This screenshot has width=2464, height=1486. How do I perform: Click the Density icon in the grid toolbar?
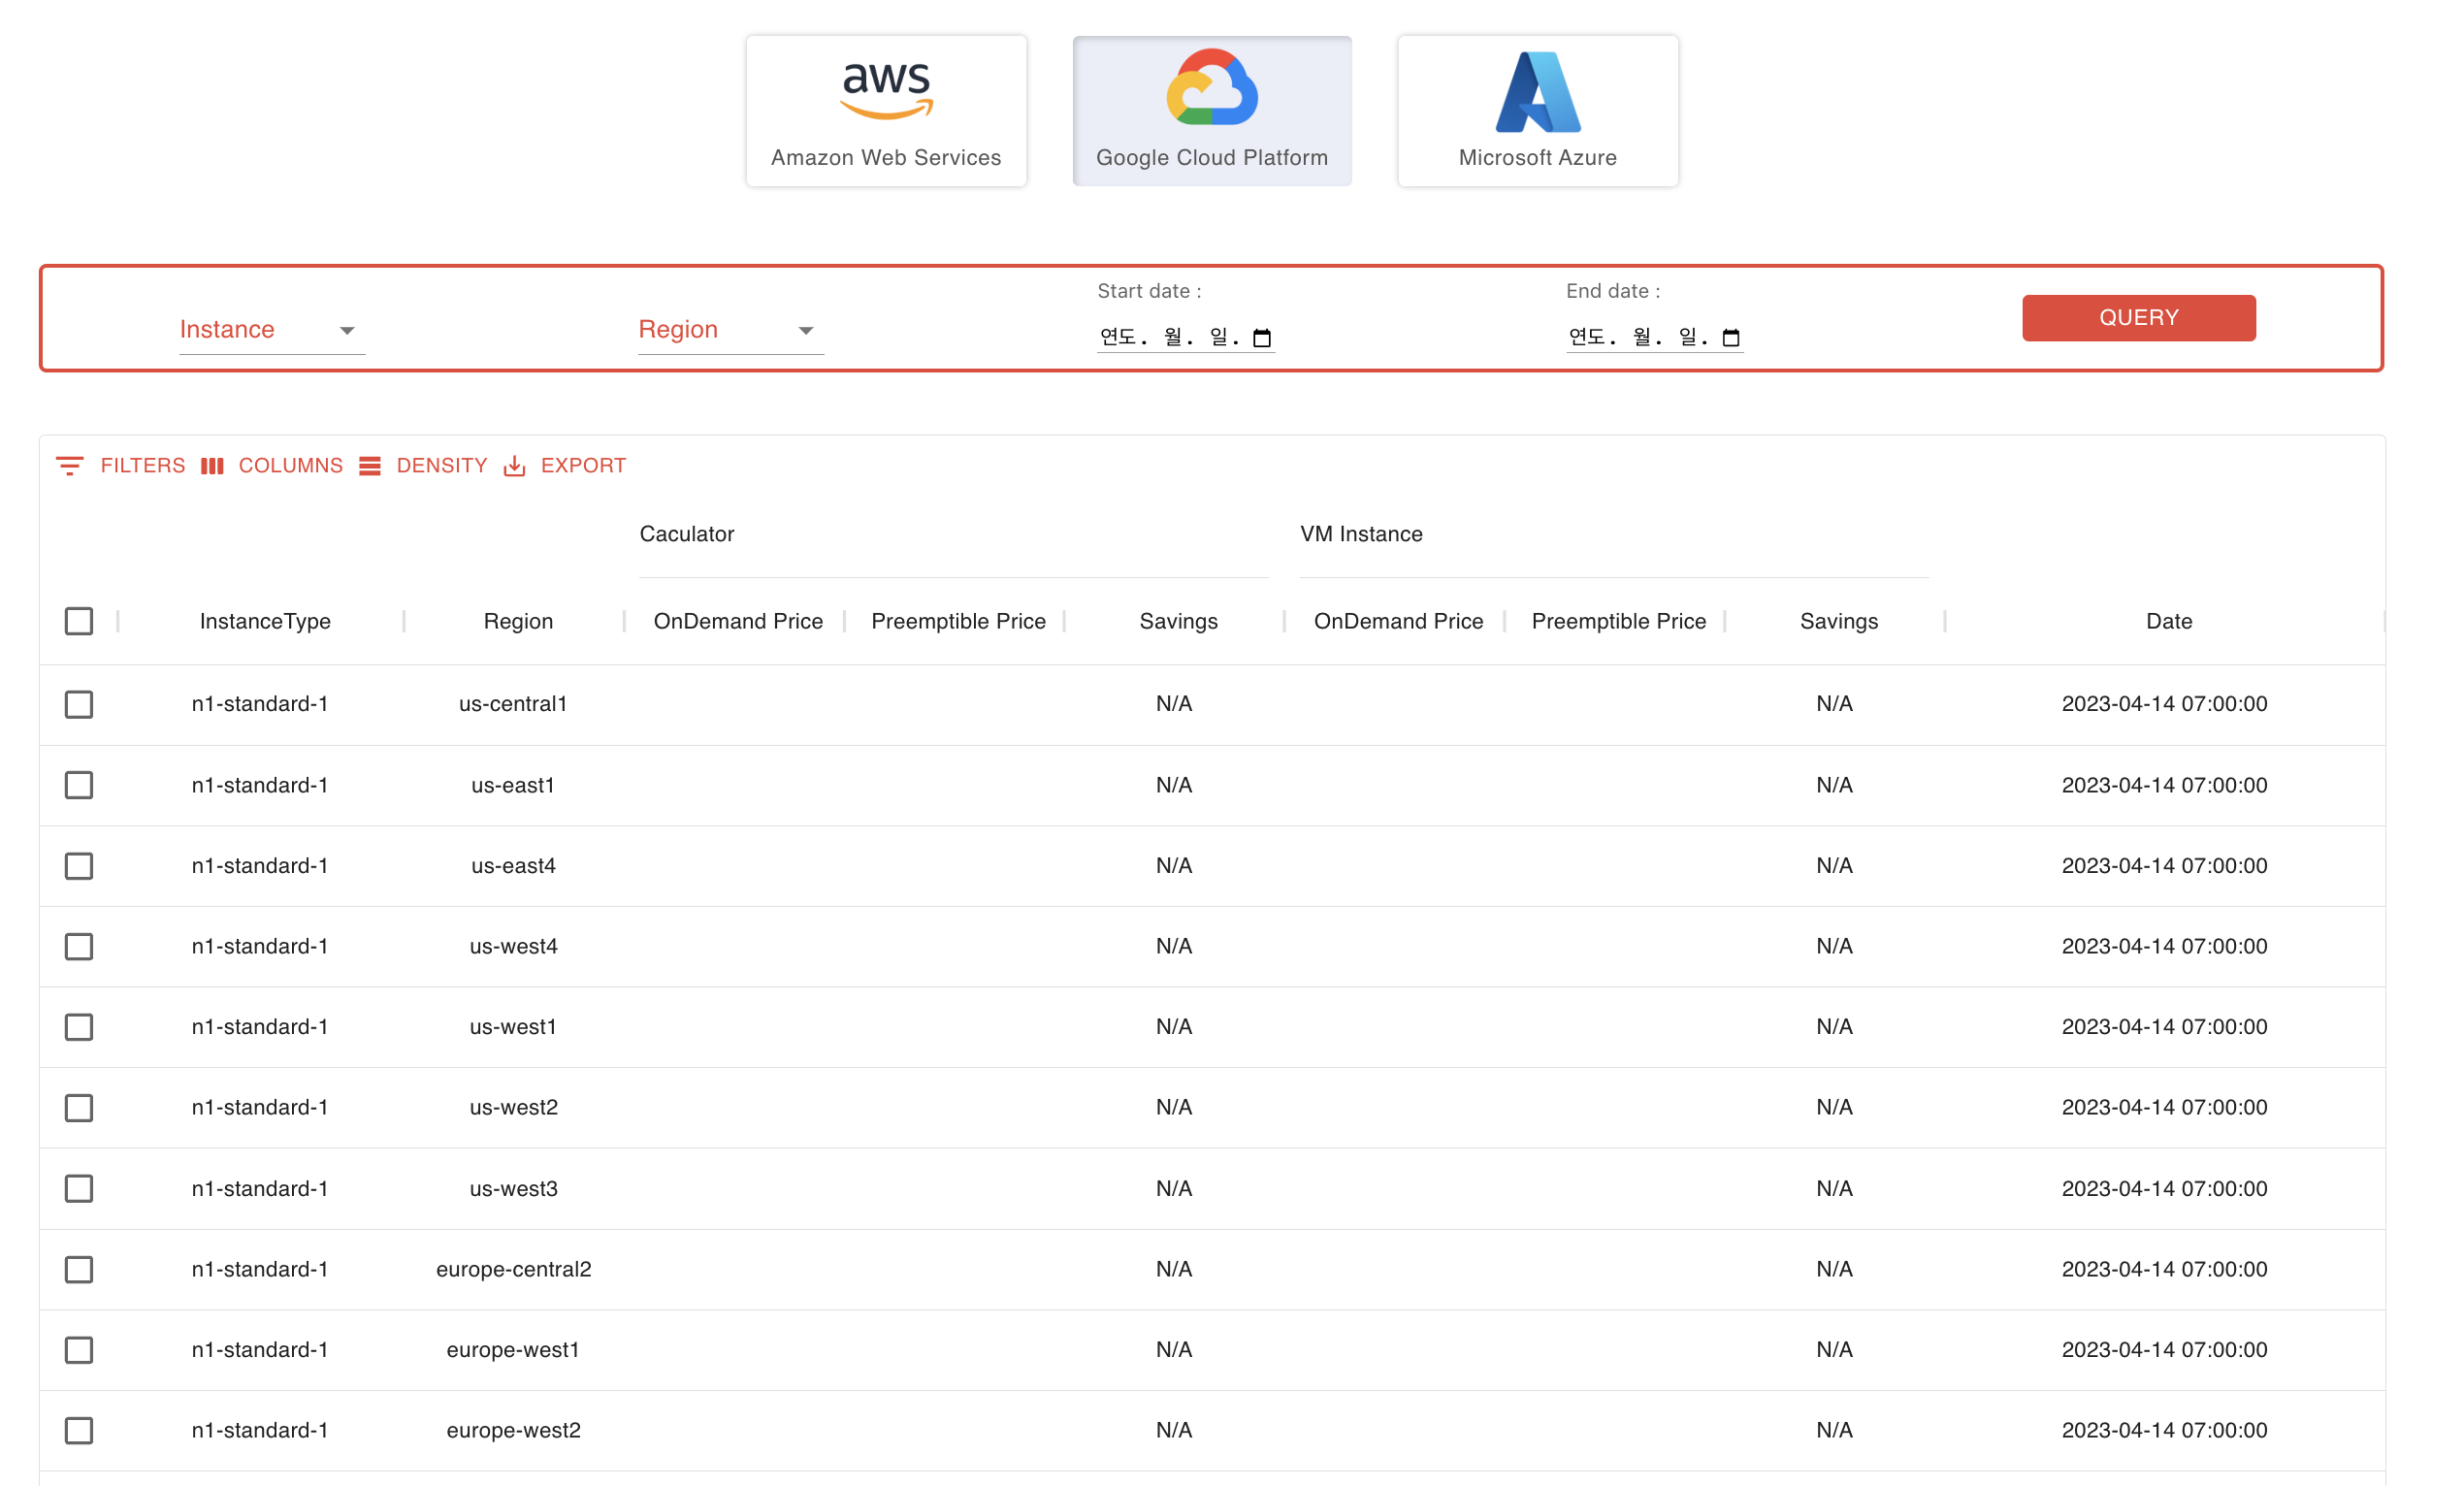coord(371,465)
